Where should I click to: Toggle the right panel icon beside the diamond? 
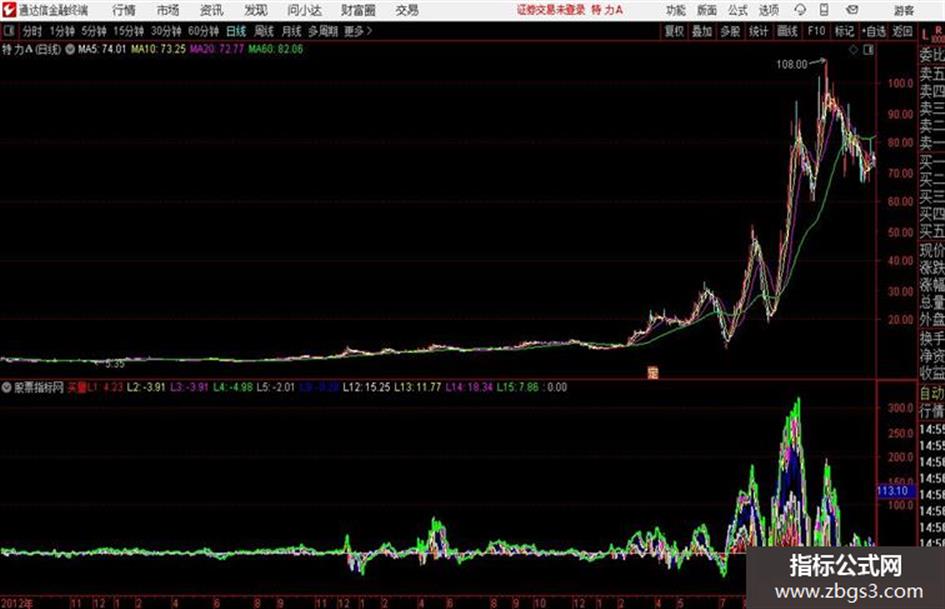tap(868, 50)
